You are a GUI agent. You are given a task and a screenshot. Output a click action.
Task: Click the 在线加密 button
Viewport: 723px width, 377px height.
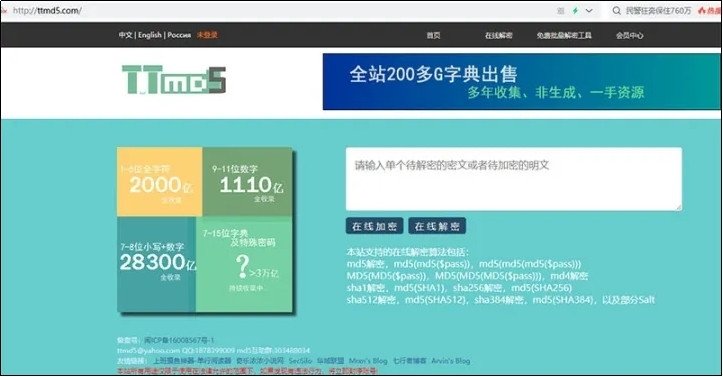pos(374,226)
